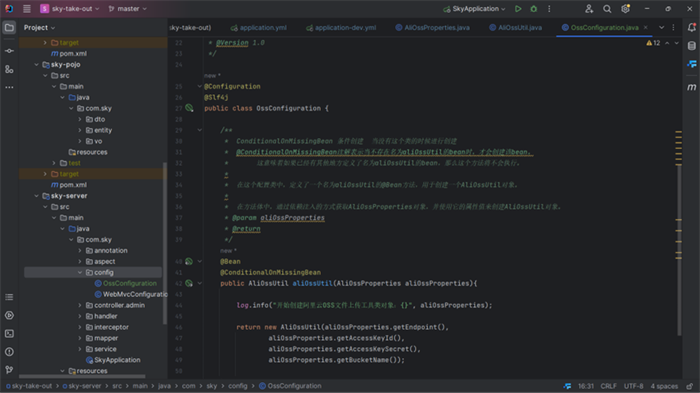Open the Terminal tool window
This screenshot has width=700, height=393.
coord(9,334)
